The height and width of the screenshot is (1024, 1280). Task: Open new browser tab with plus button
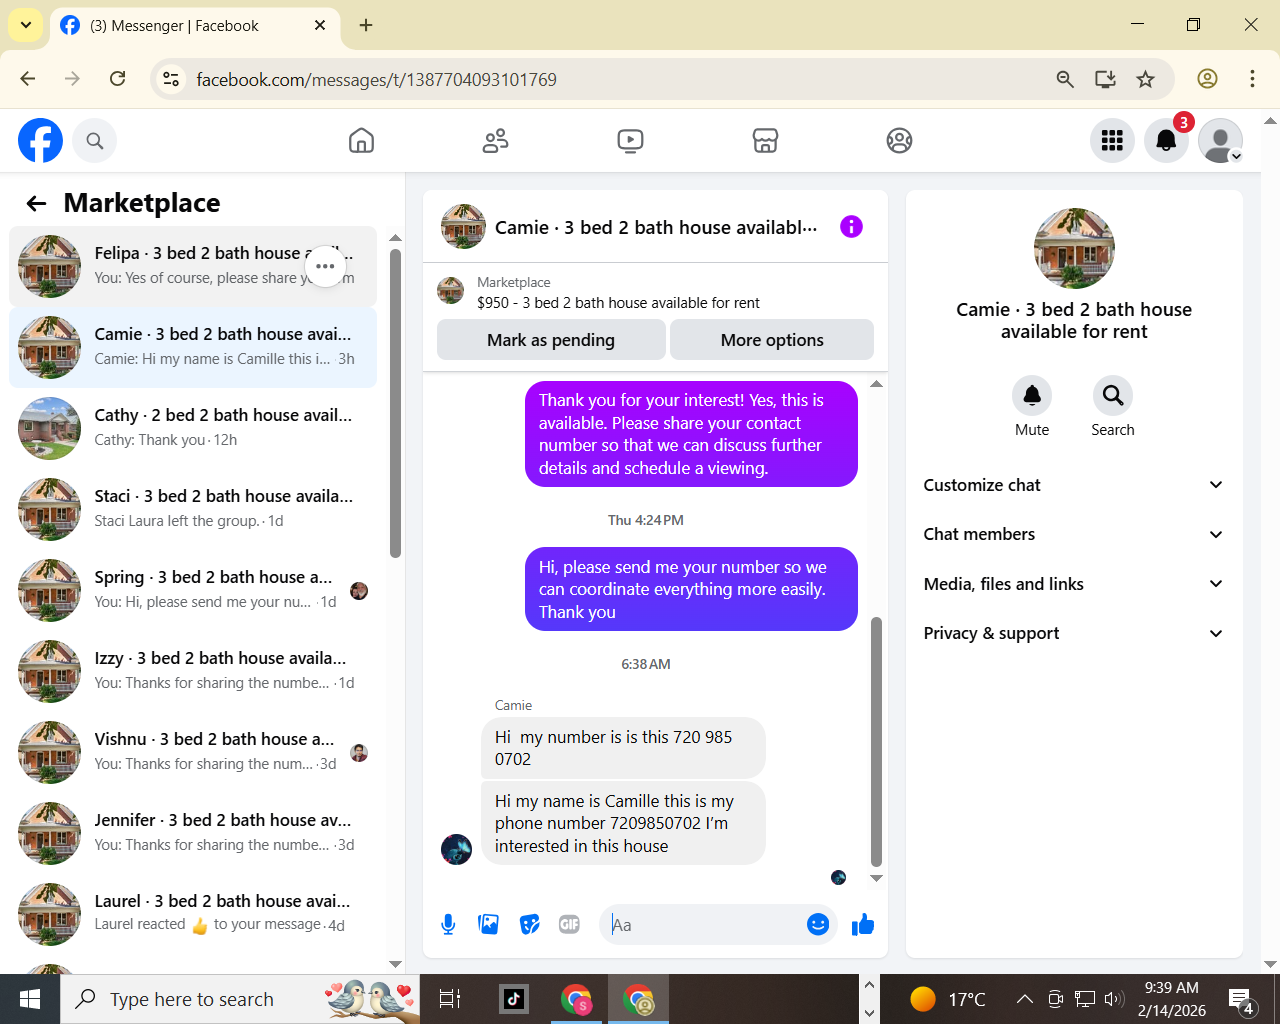point(366,25)
